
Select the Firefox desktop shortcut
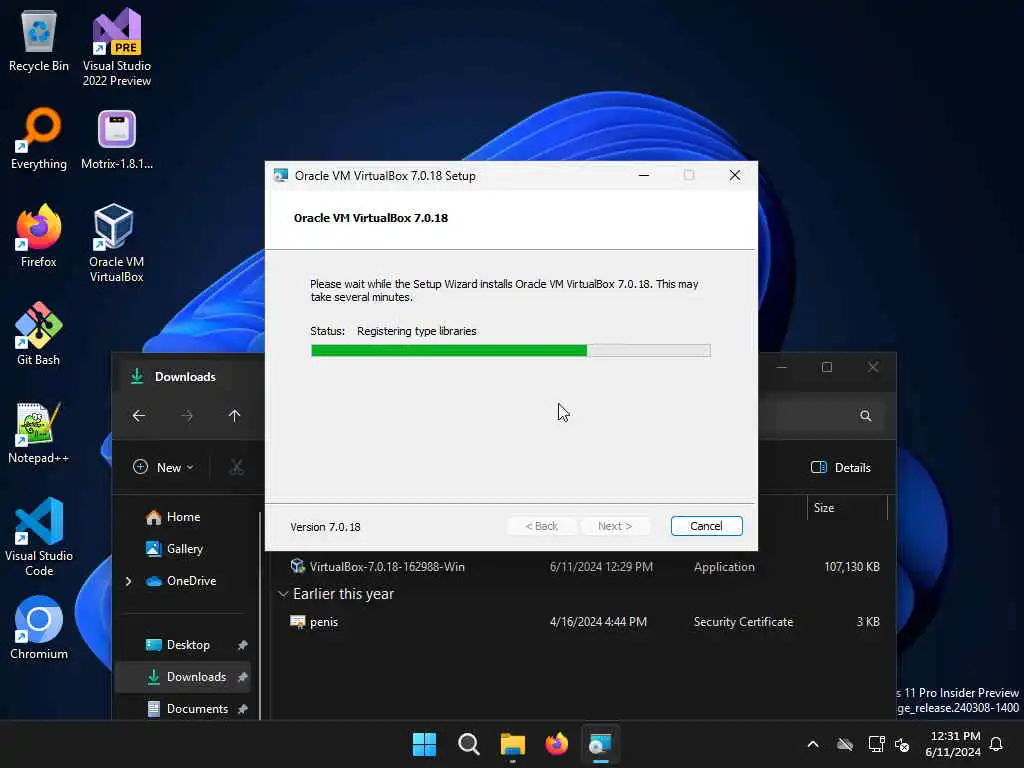39,236
